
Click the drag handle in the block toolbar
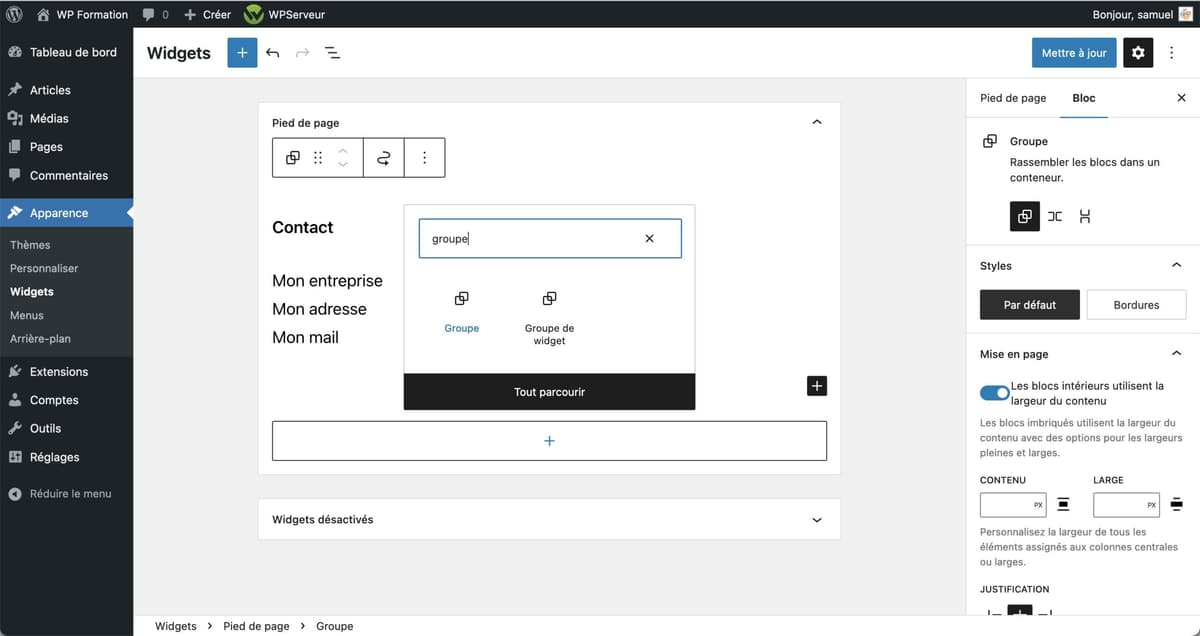[315, 157]
